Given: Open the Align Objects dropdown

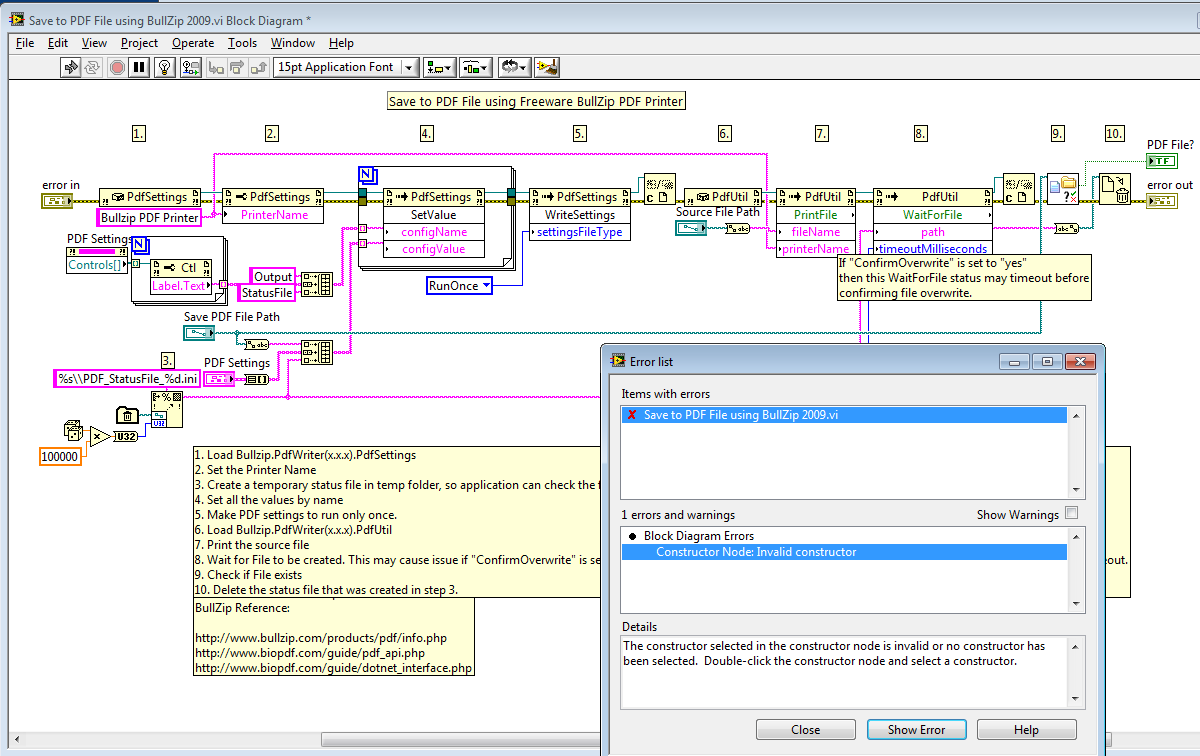Looking at the screenshot, I should (439, 67).
